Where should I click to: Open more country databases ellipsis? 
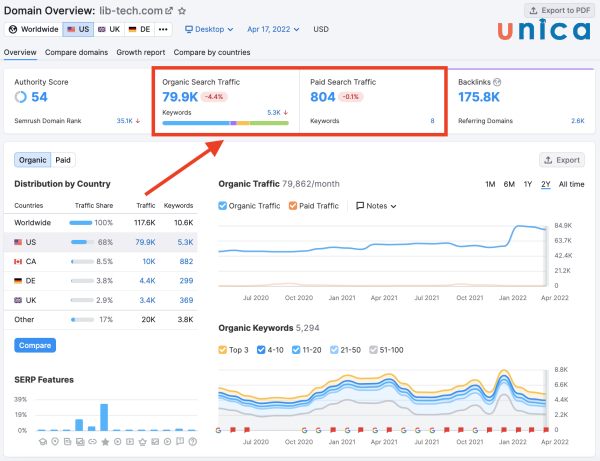pyautogui.click(x=163, y=29)
